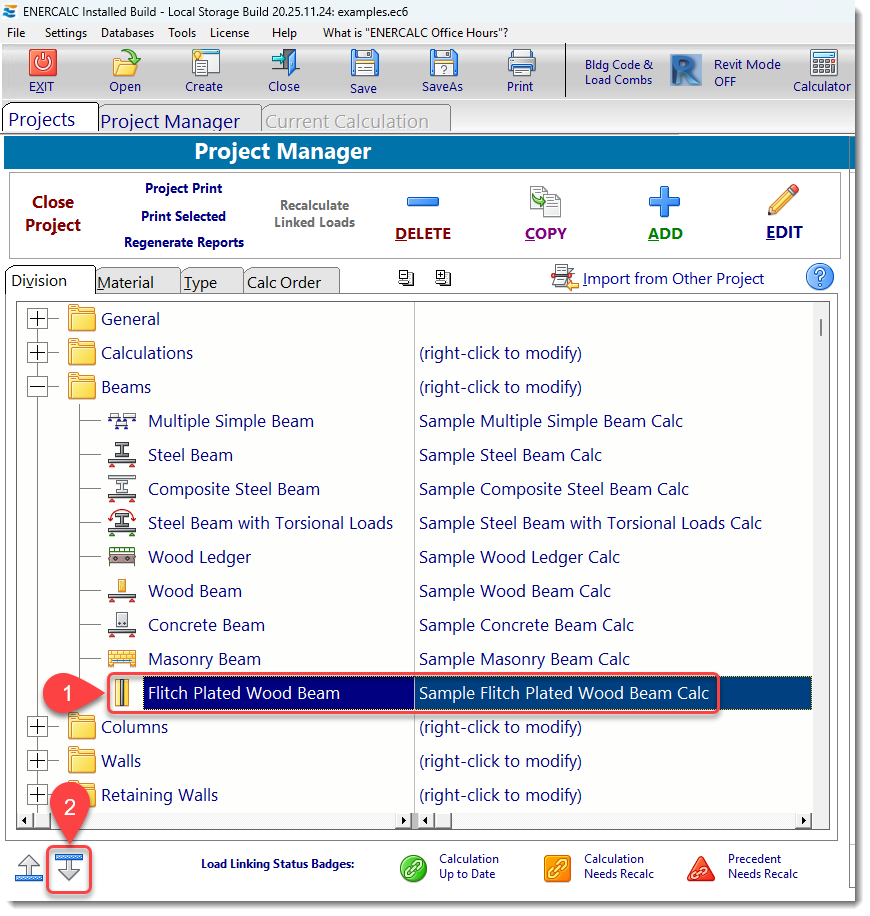This screenshot has height=916, width=870.
Task: Open the Databases menu
Action: click(127, 32)
